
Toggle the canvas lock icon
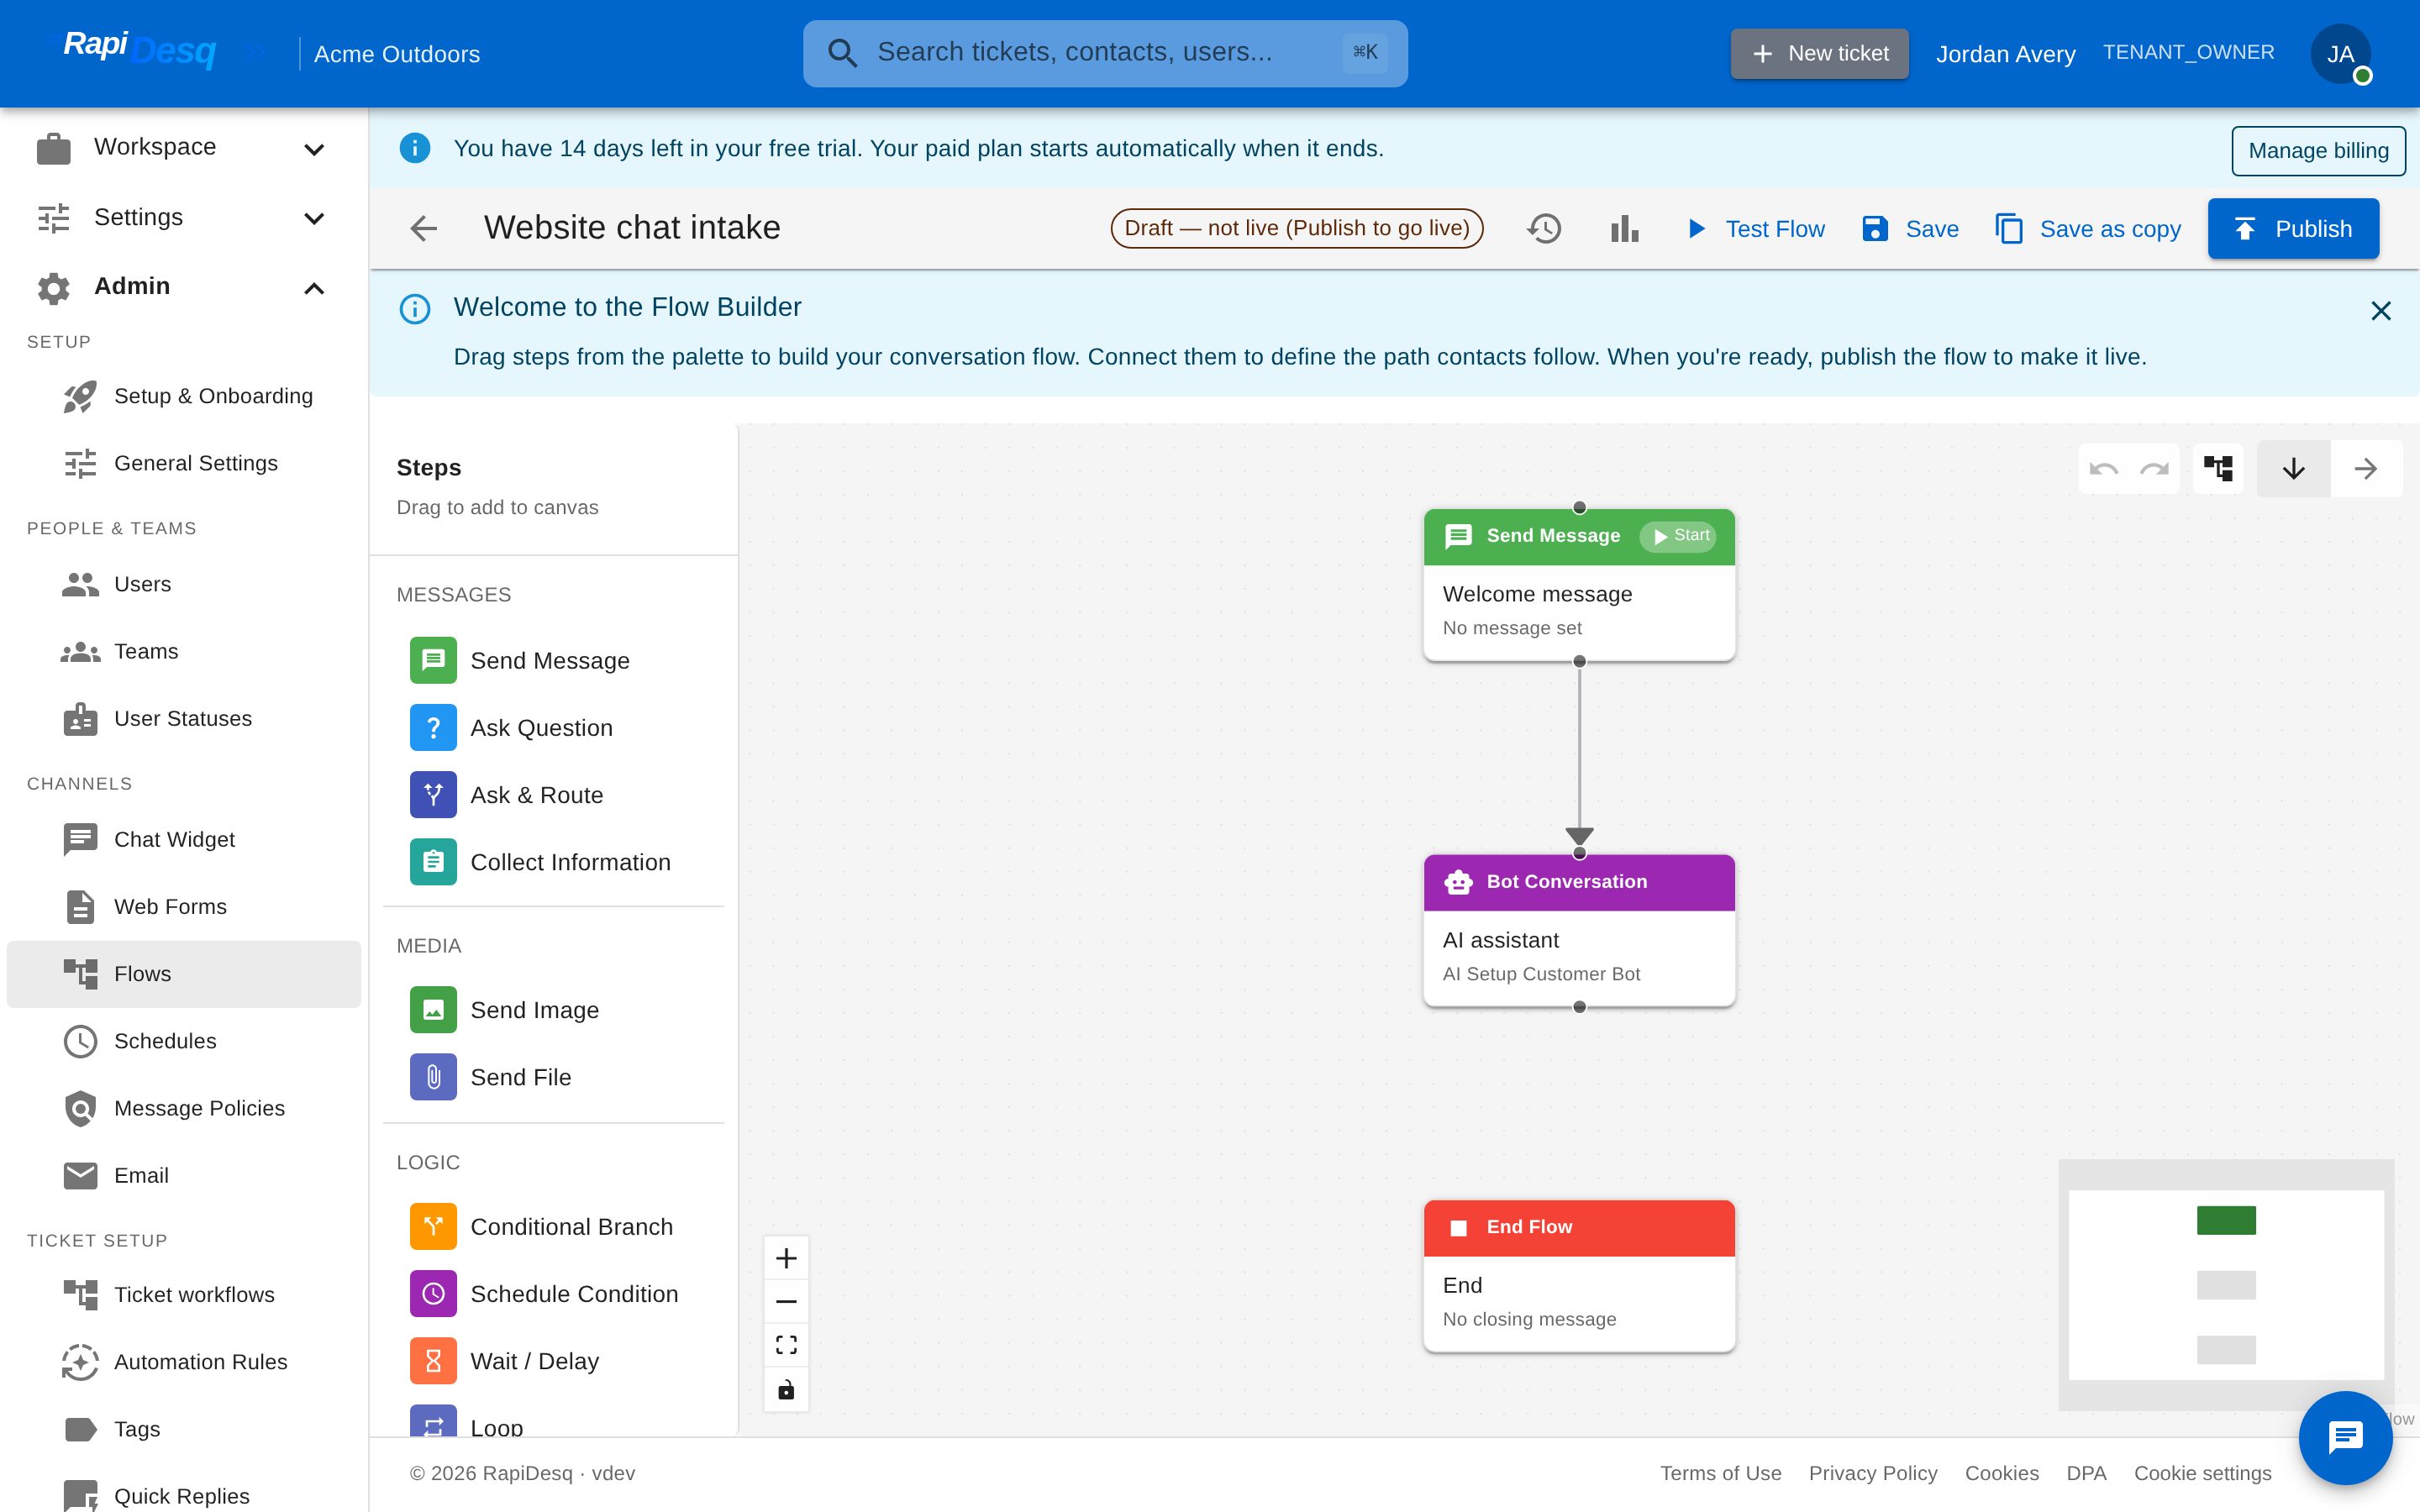786,1389
